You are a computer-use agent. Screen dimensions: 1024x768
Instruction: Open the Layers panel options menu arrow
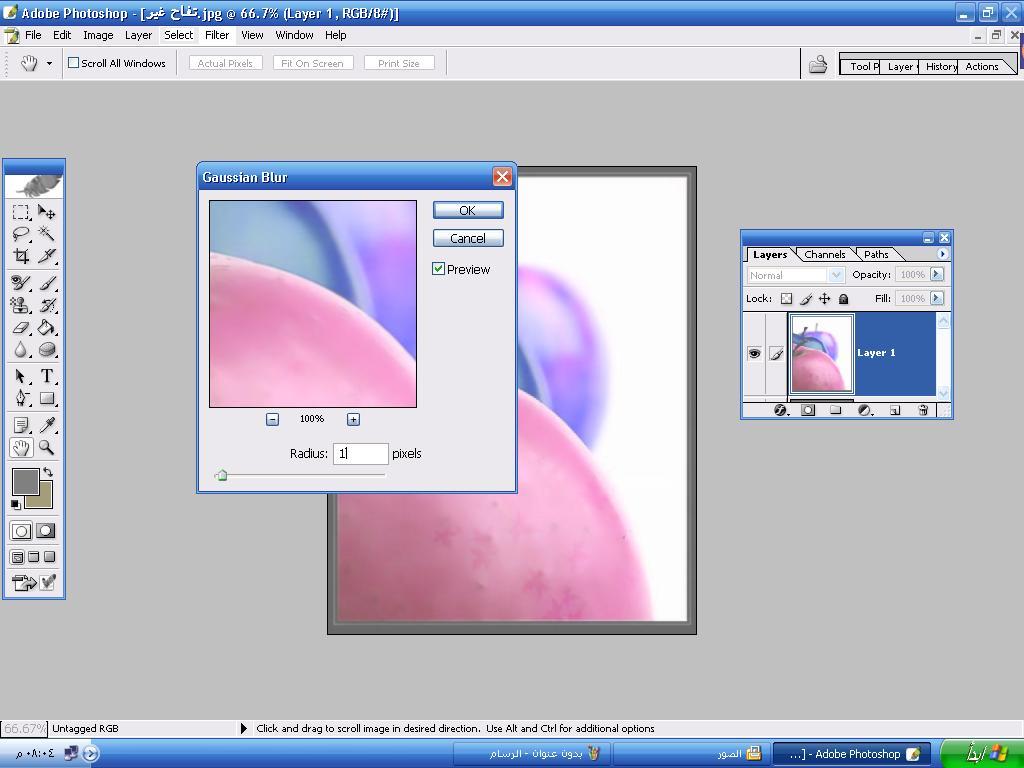[942, 254]
